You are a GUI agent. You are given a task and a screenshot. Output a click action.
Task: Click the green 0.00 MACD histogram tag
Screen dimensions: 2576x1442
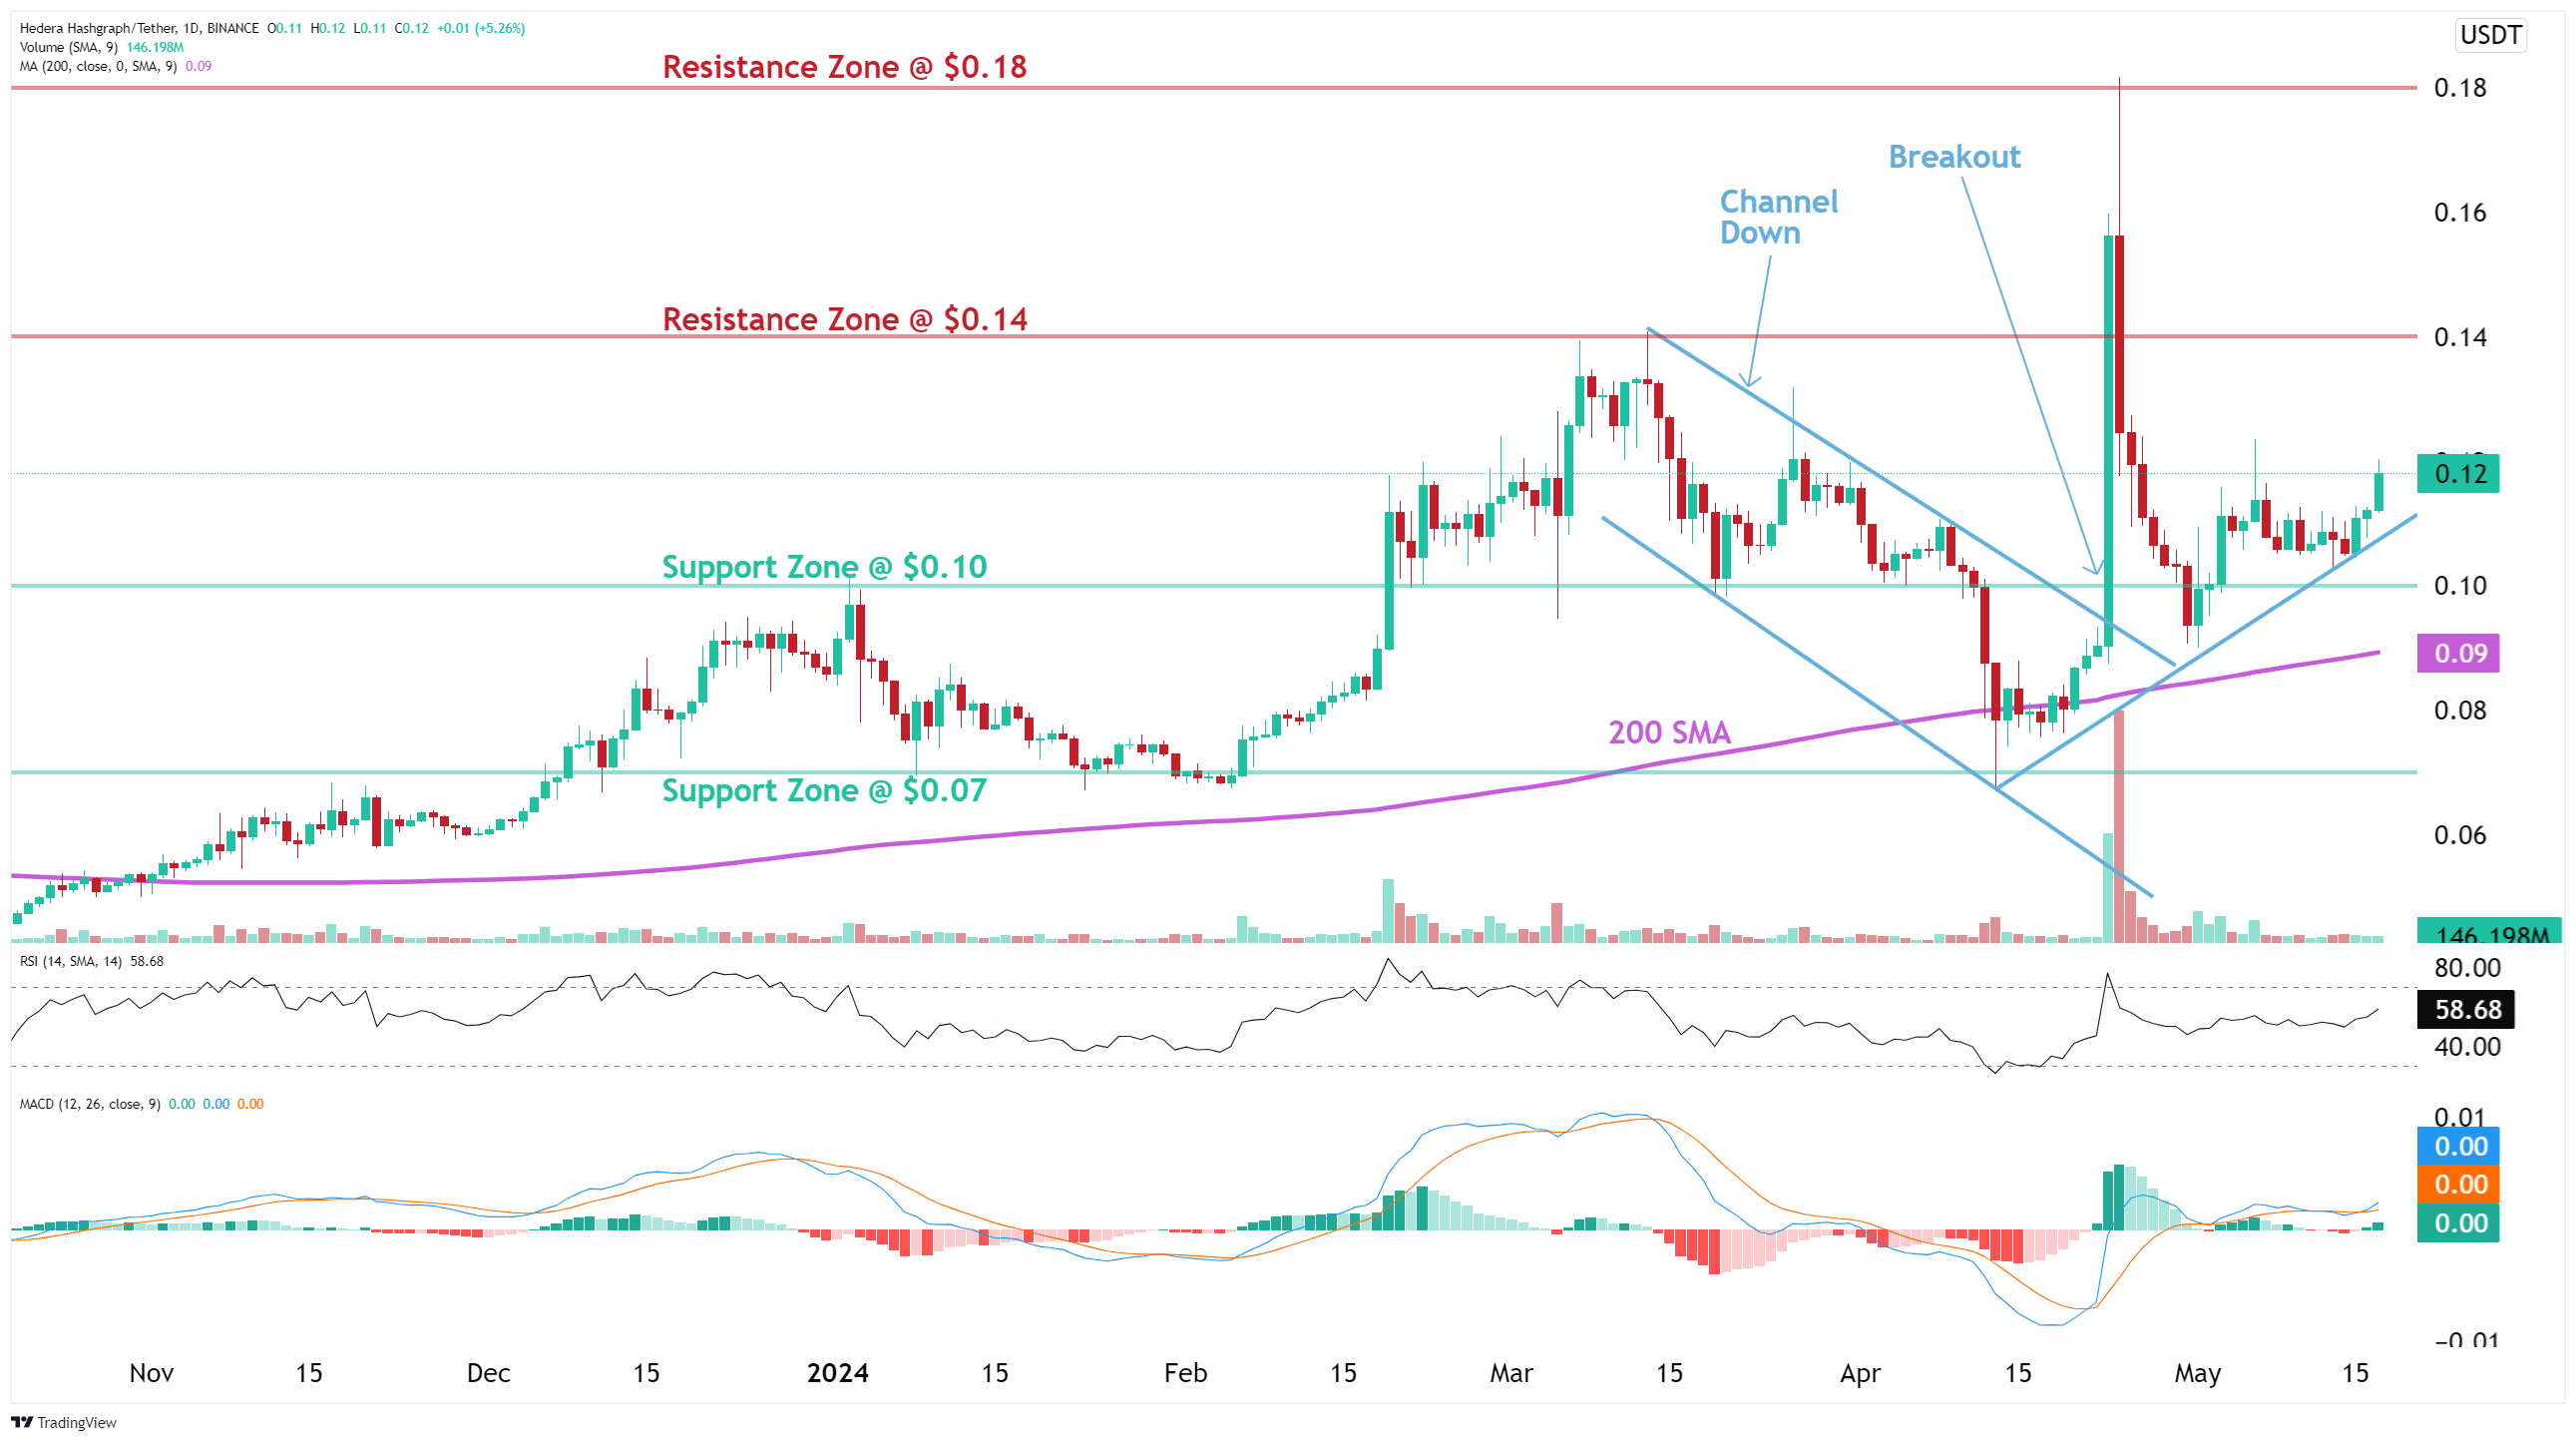2457,1223
